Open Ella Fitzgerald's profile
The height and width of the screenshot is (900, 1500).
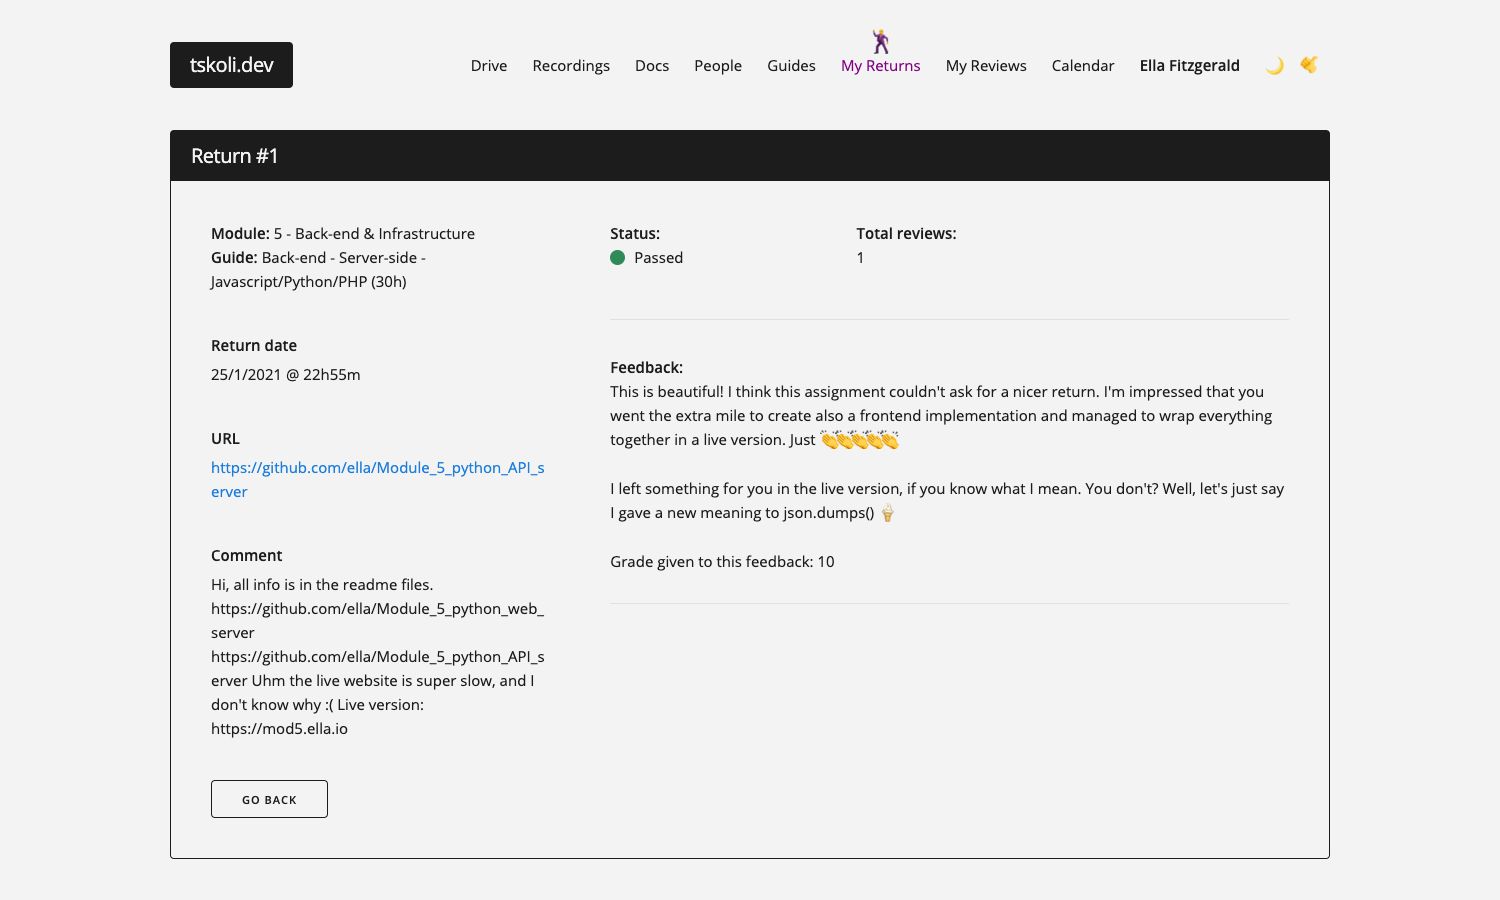pos(1189,66)
